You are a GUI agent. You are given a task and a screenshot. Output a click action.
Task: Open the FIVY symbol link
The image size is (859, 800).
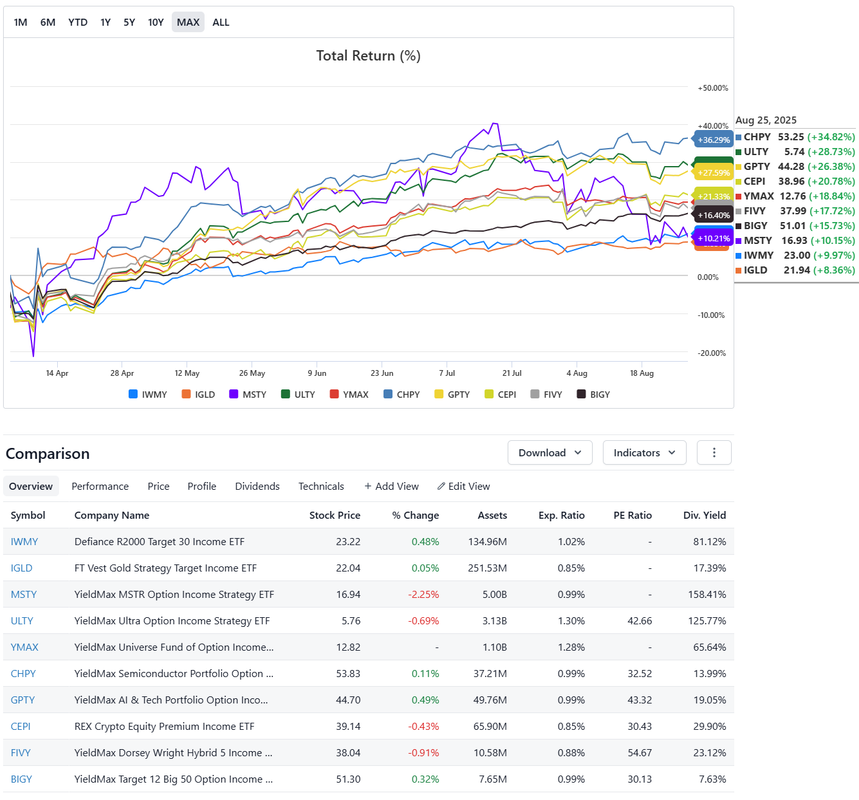tap(20, 752)
